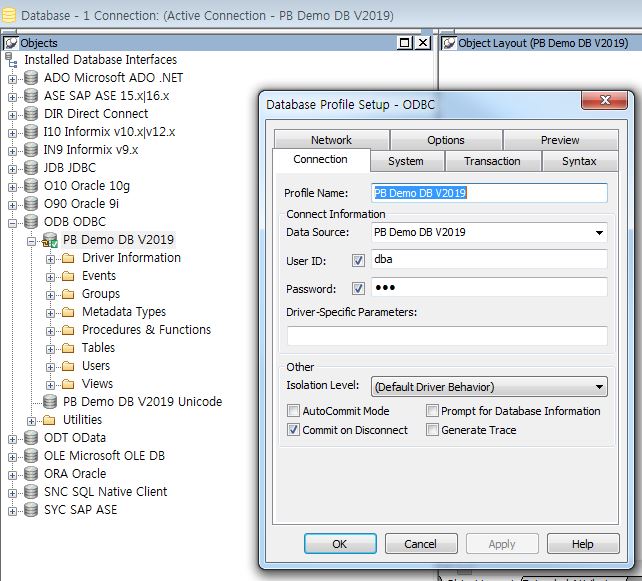Switch to the System tab
Screen dimensions: 642x581
[x=406, y=161]
